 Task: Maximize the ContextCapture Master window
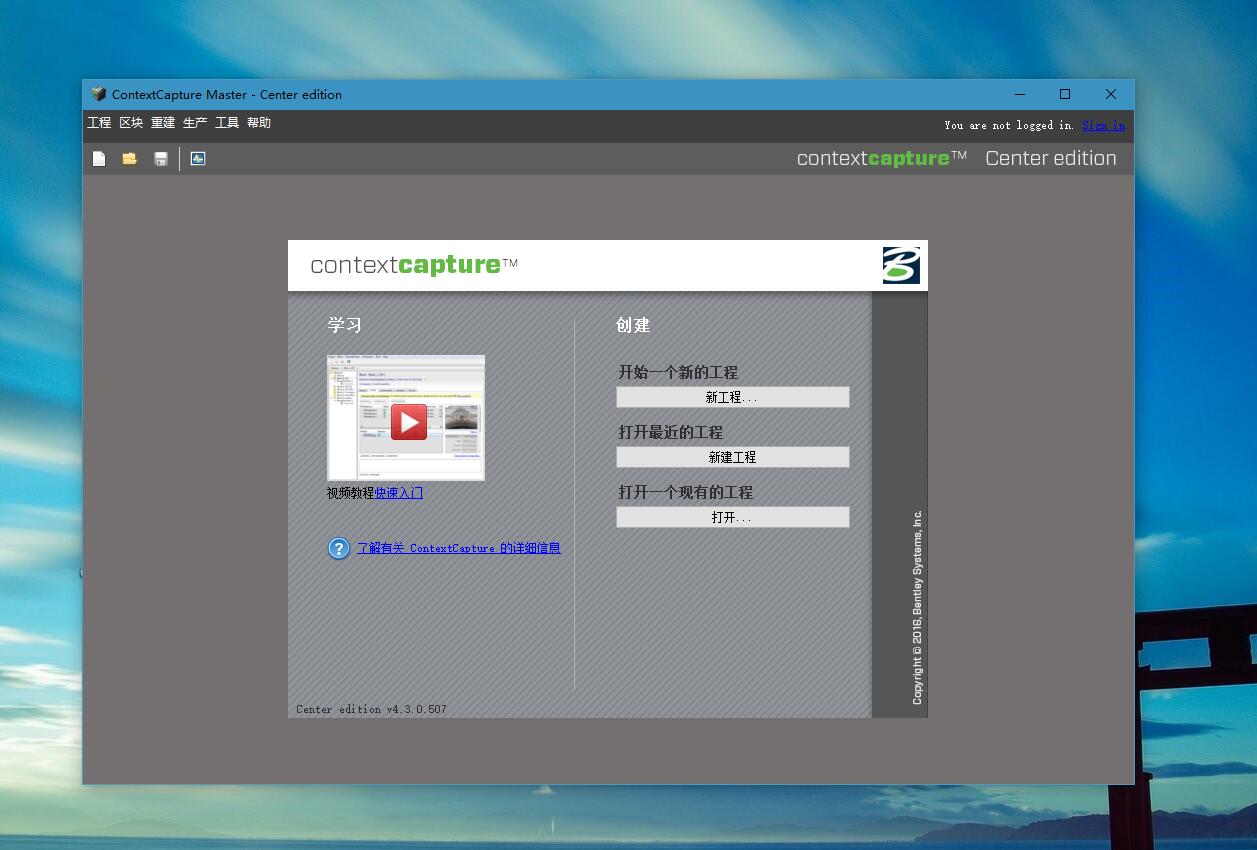[1065, 94]
